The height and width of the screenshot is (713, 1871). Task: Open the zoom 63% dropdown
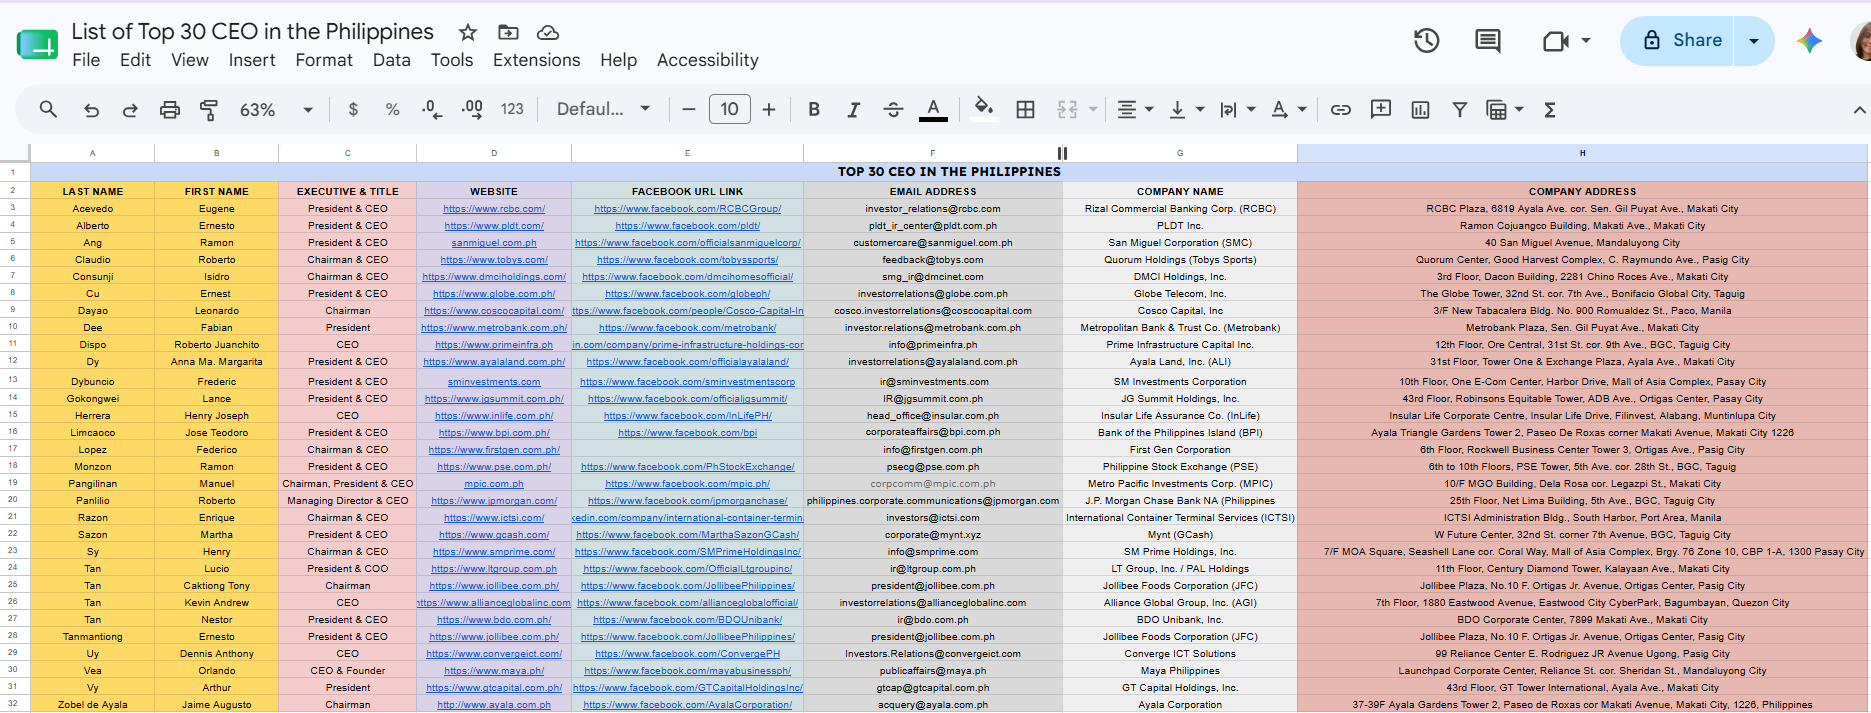(x=276, y=110)
